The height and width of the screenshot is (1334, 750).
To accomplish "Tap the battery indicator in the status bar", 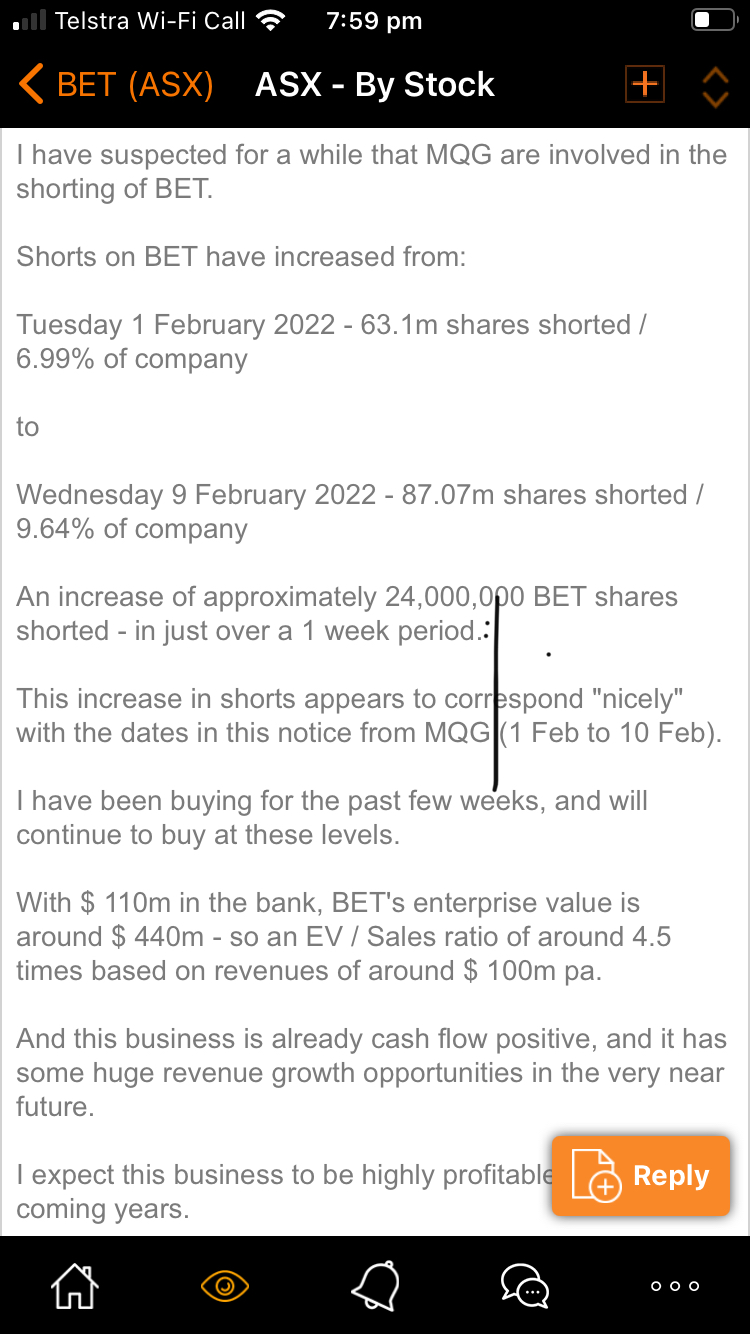I will click(715, 20).
